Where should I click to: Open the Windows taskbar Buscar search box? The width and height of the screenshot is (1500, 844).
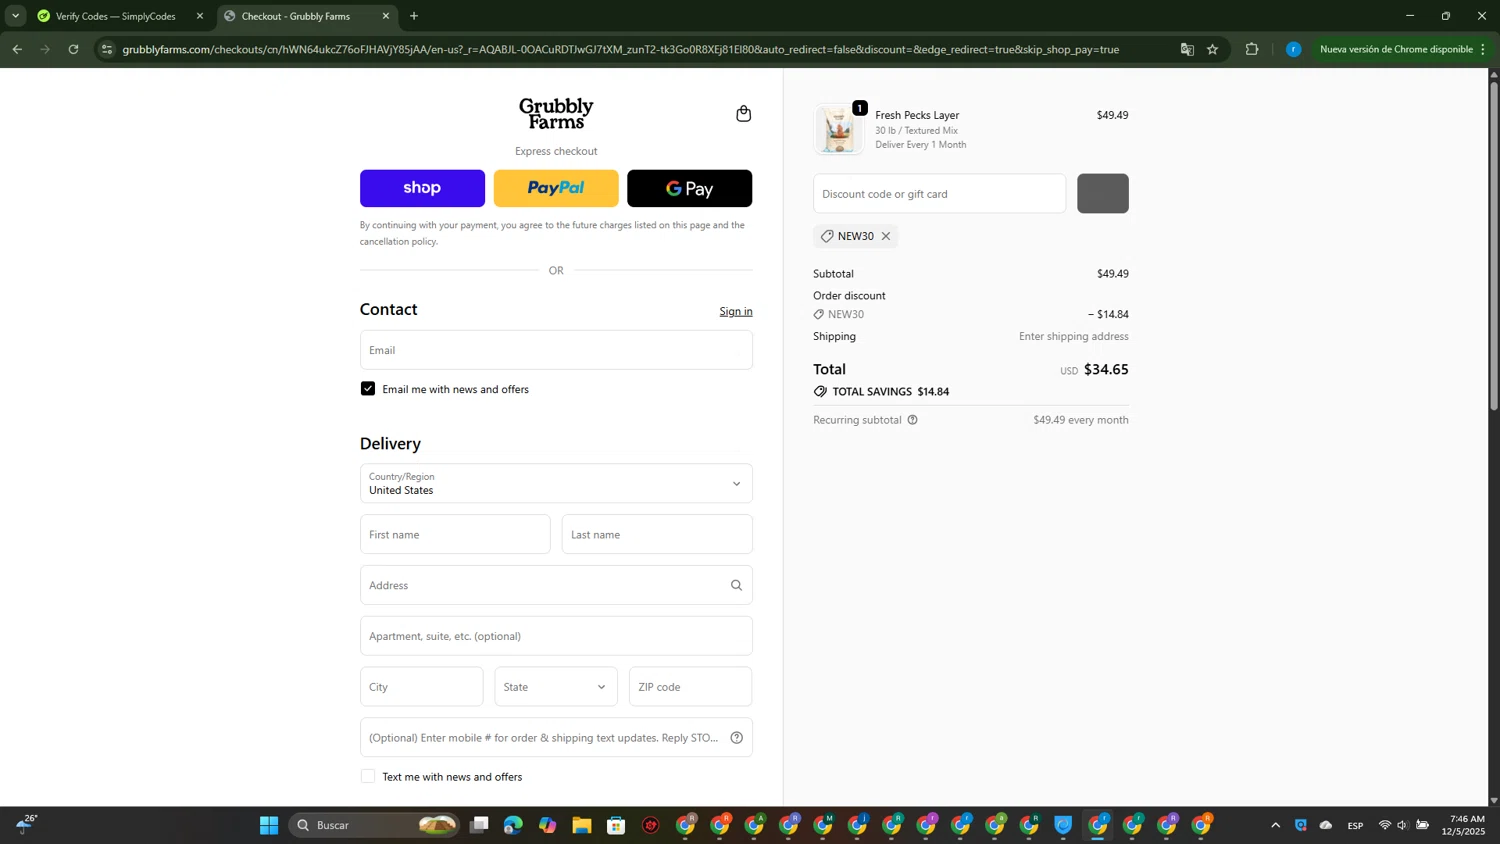pos(374,825)
